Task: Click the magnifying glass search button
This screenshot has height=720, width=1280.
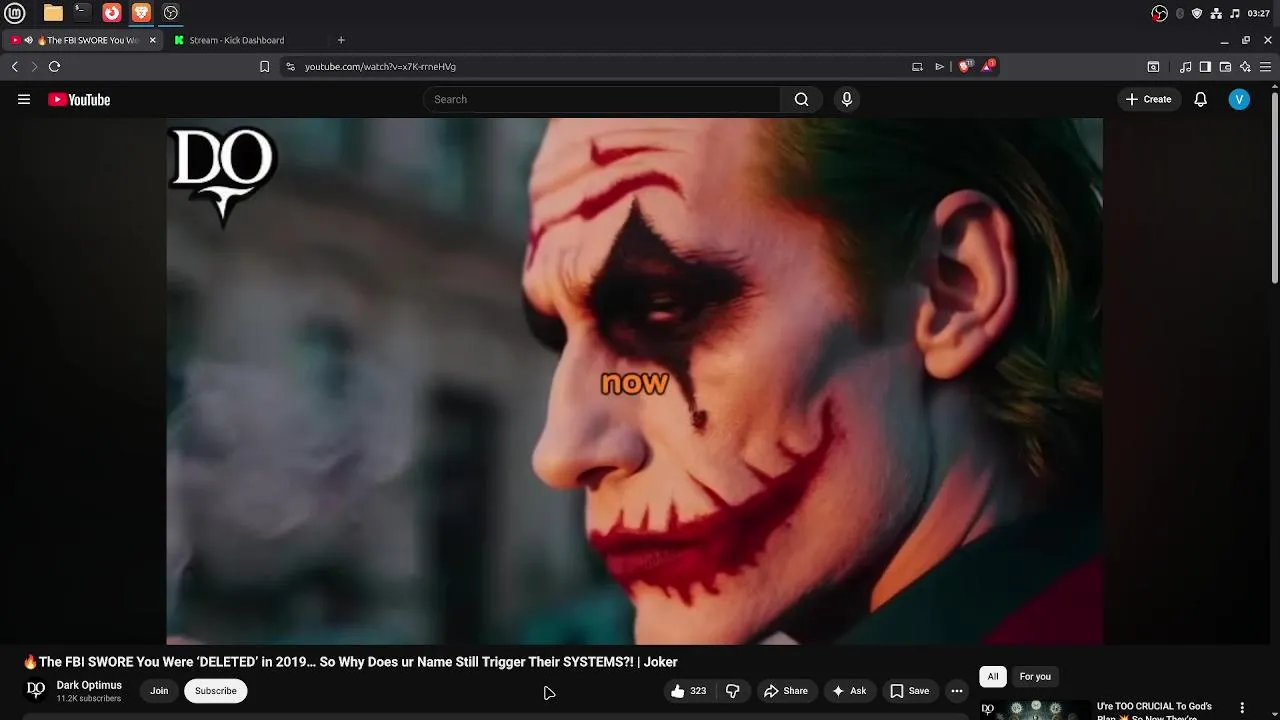Action: [801, 99]
